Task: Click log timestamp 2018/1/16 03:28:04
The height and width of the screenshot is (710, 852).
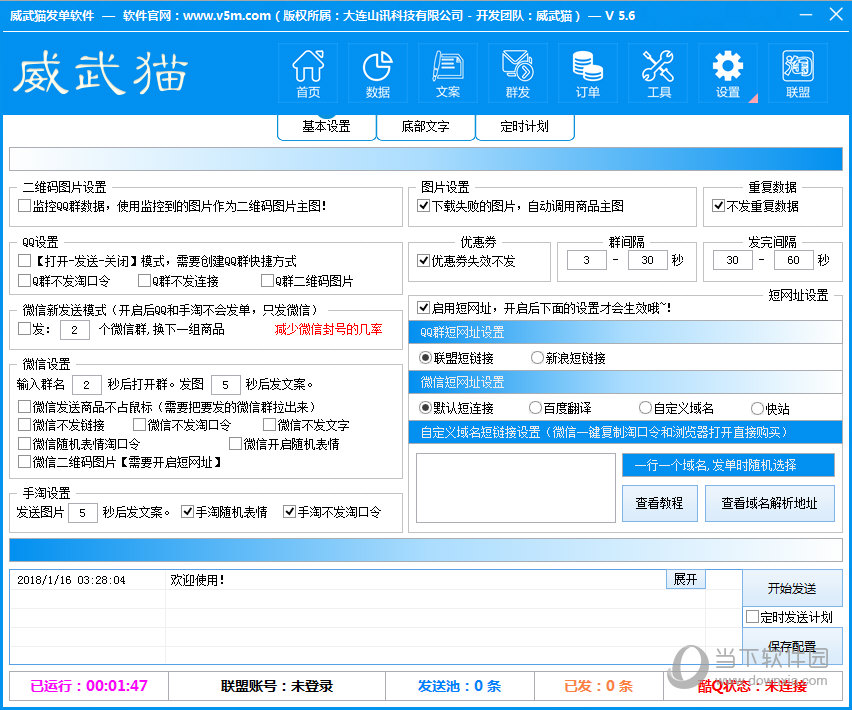Action: pos(71,580)
